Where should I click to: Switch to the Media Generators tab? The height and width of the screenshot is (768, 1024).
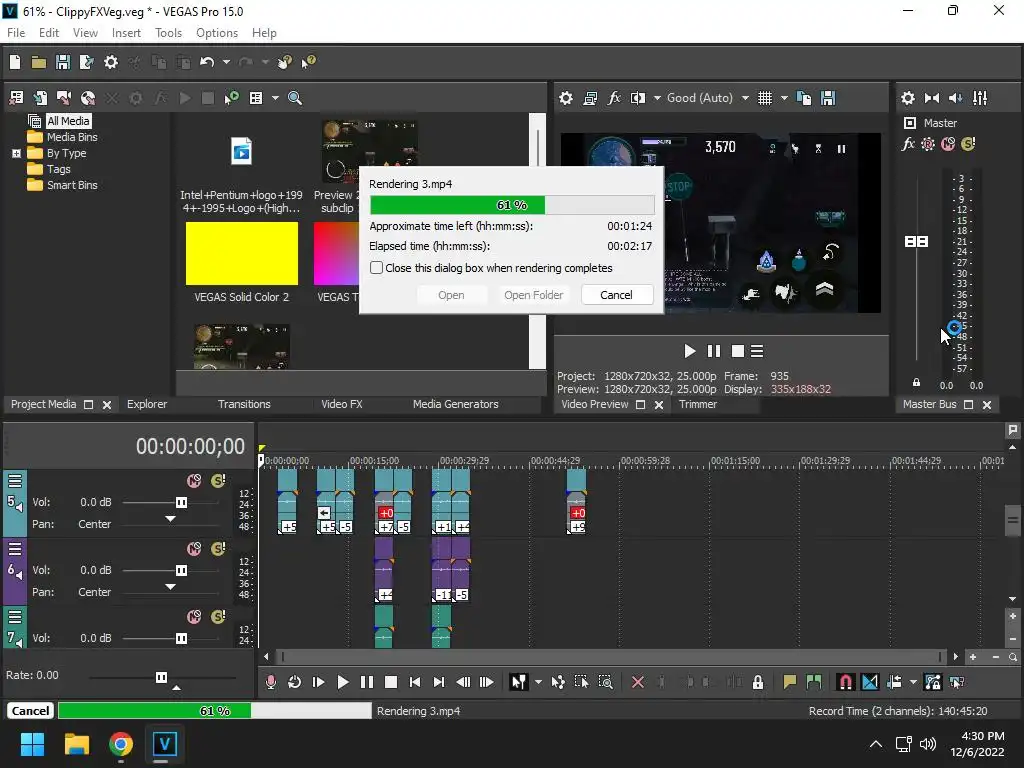(455, 404)
